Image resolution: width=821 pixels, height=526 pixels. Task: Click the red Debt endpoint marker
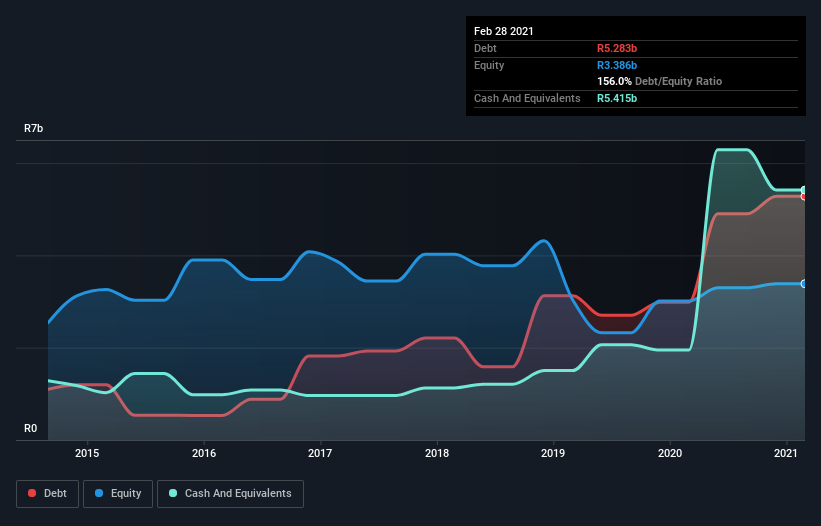[804, 196]
